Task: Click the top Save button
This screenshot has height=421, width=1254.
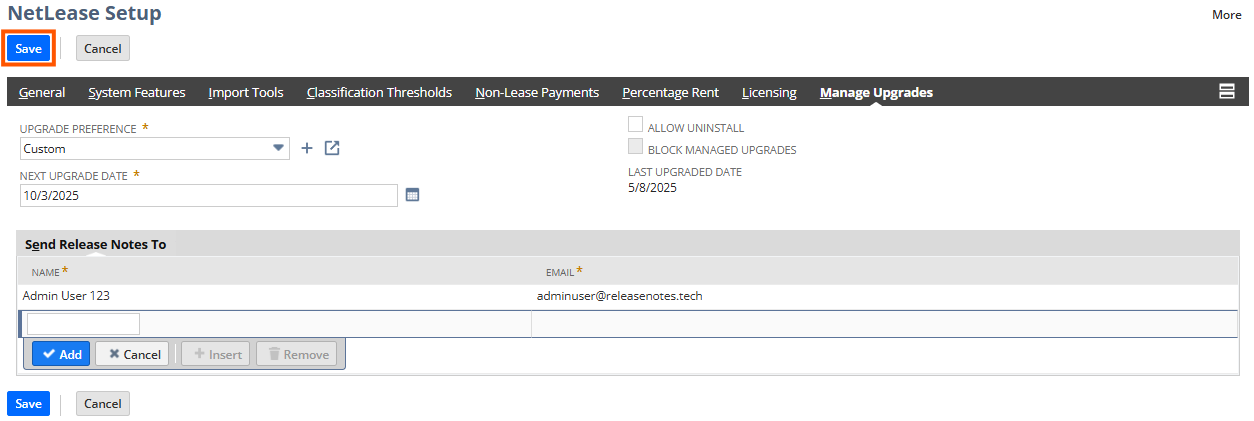Action: [x=28, y=48]
